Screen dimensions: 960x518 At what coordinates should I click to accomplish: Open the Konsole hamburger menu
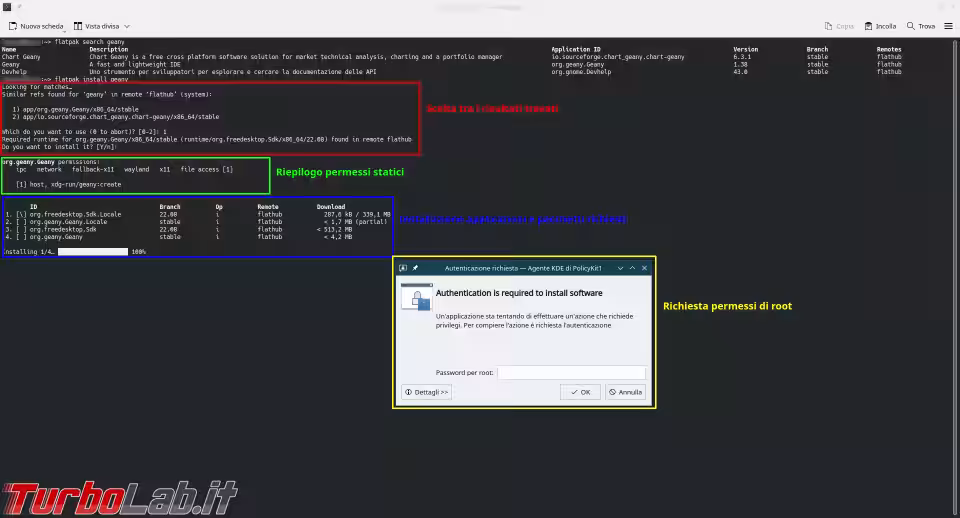(948, 26)
